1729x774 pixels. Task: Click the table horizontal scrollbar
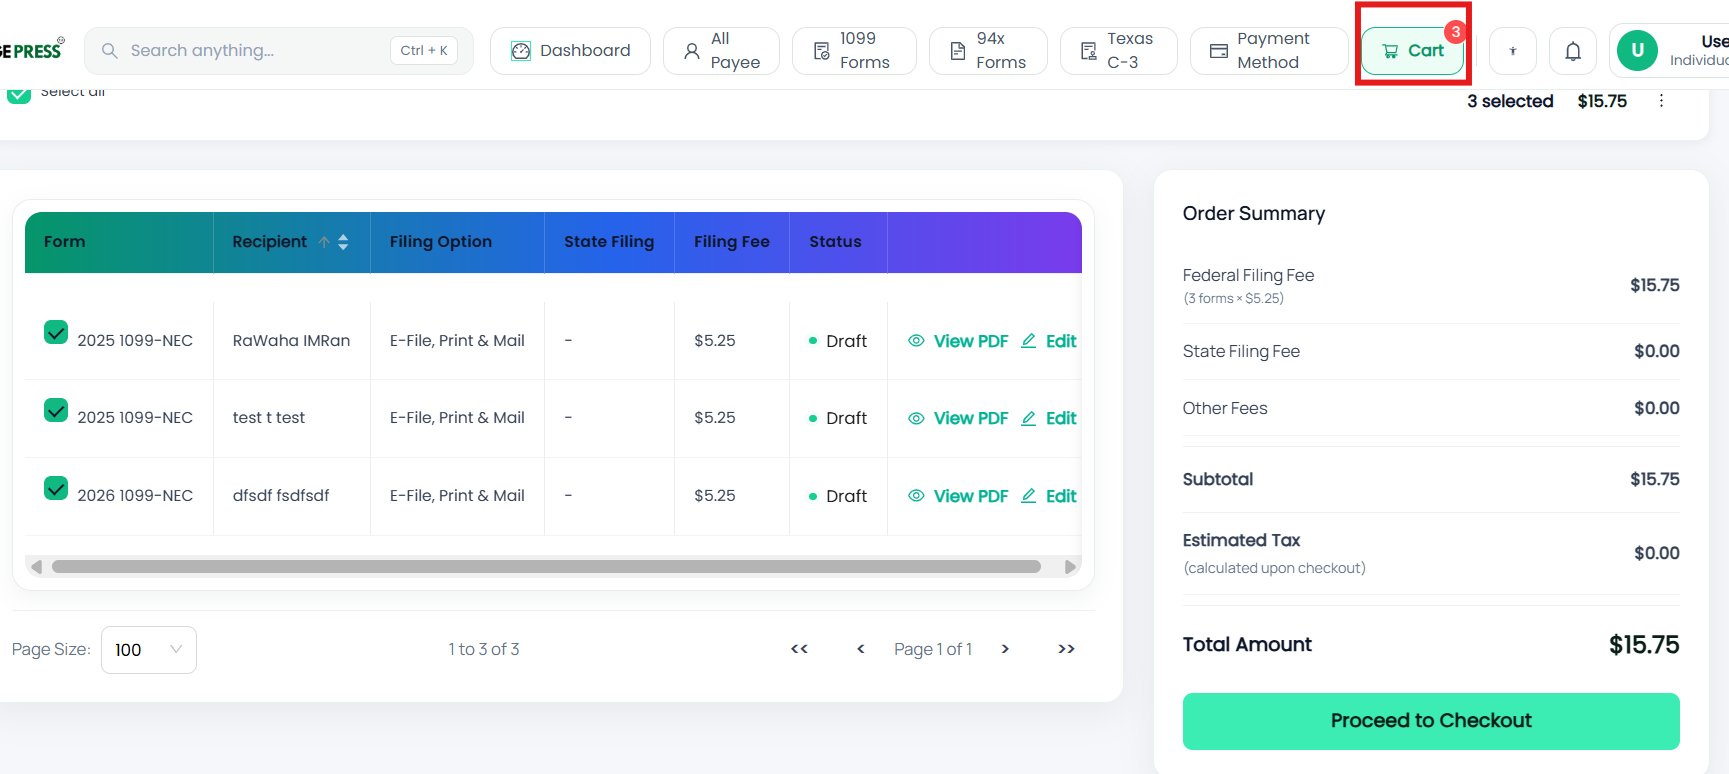pyautogui.click(x=546, y=567)
